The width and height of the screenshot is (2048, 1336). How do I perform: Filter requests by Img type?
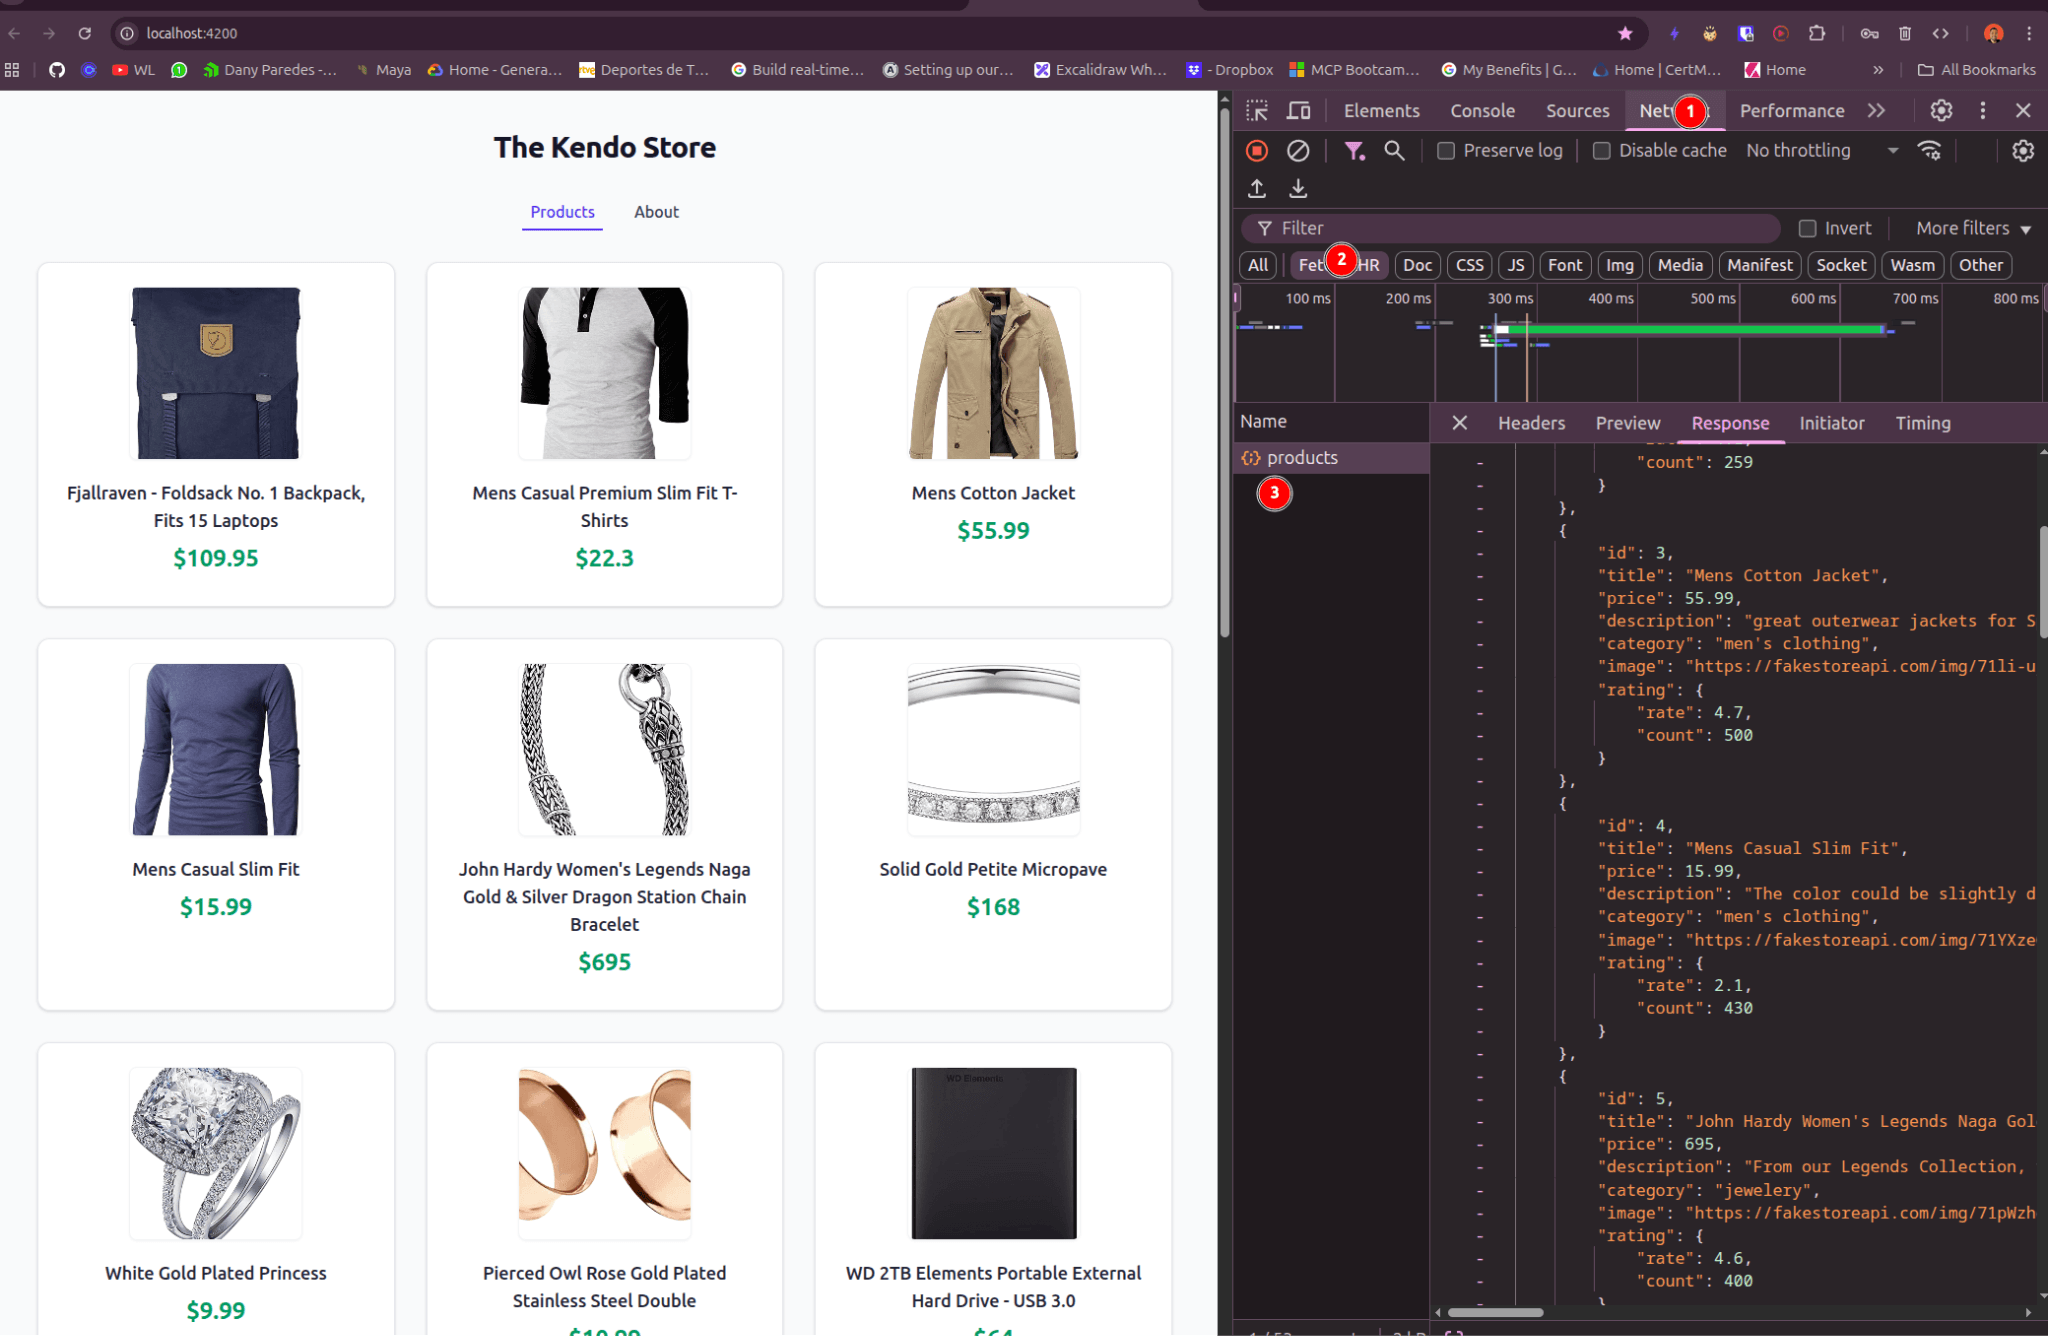1619,266
